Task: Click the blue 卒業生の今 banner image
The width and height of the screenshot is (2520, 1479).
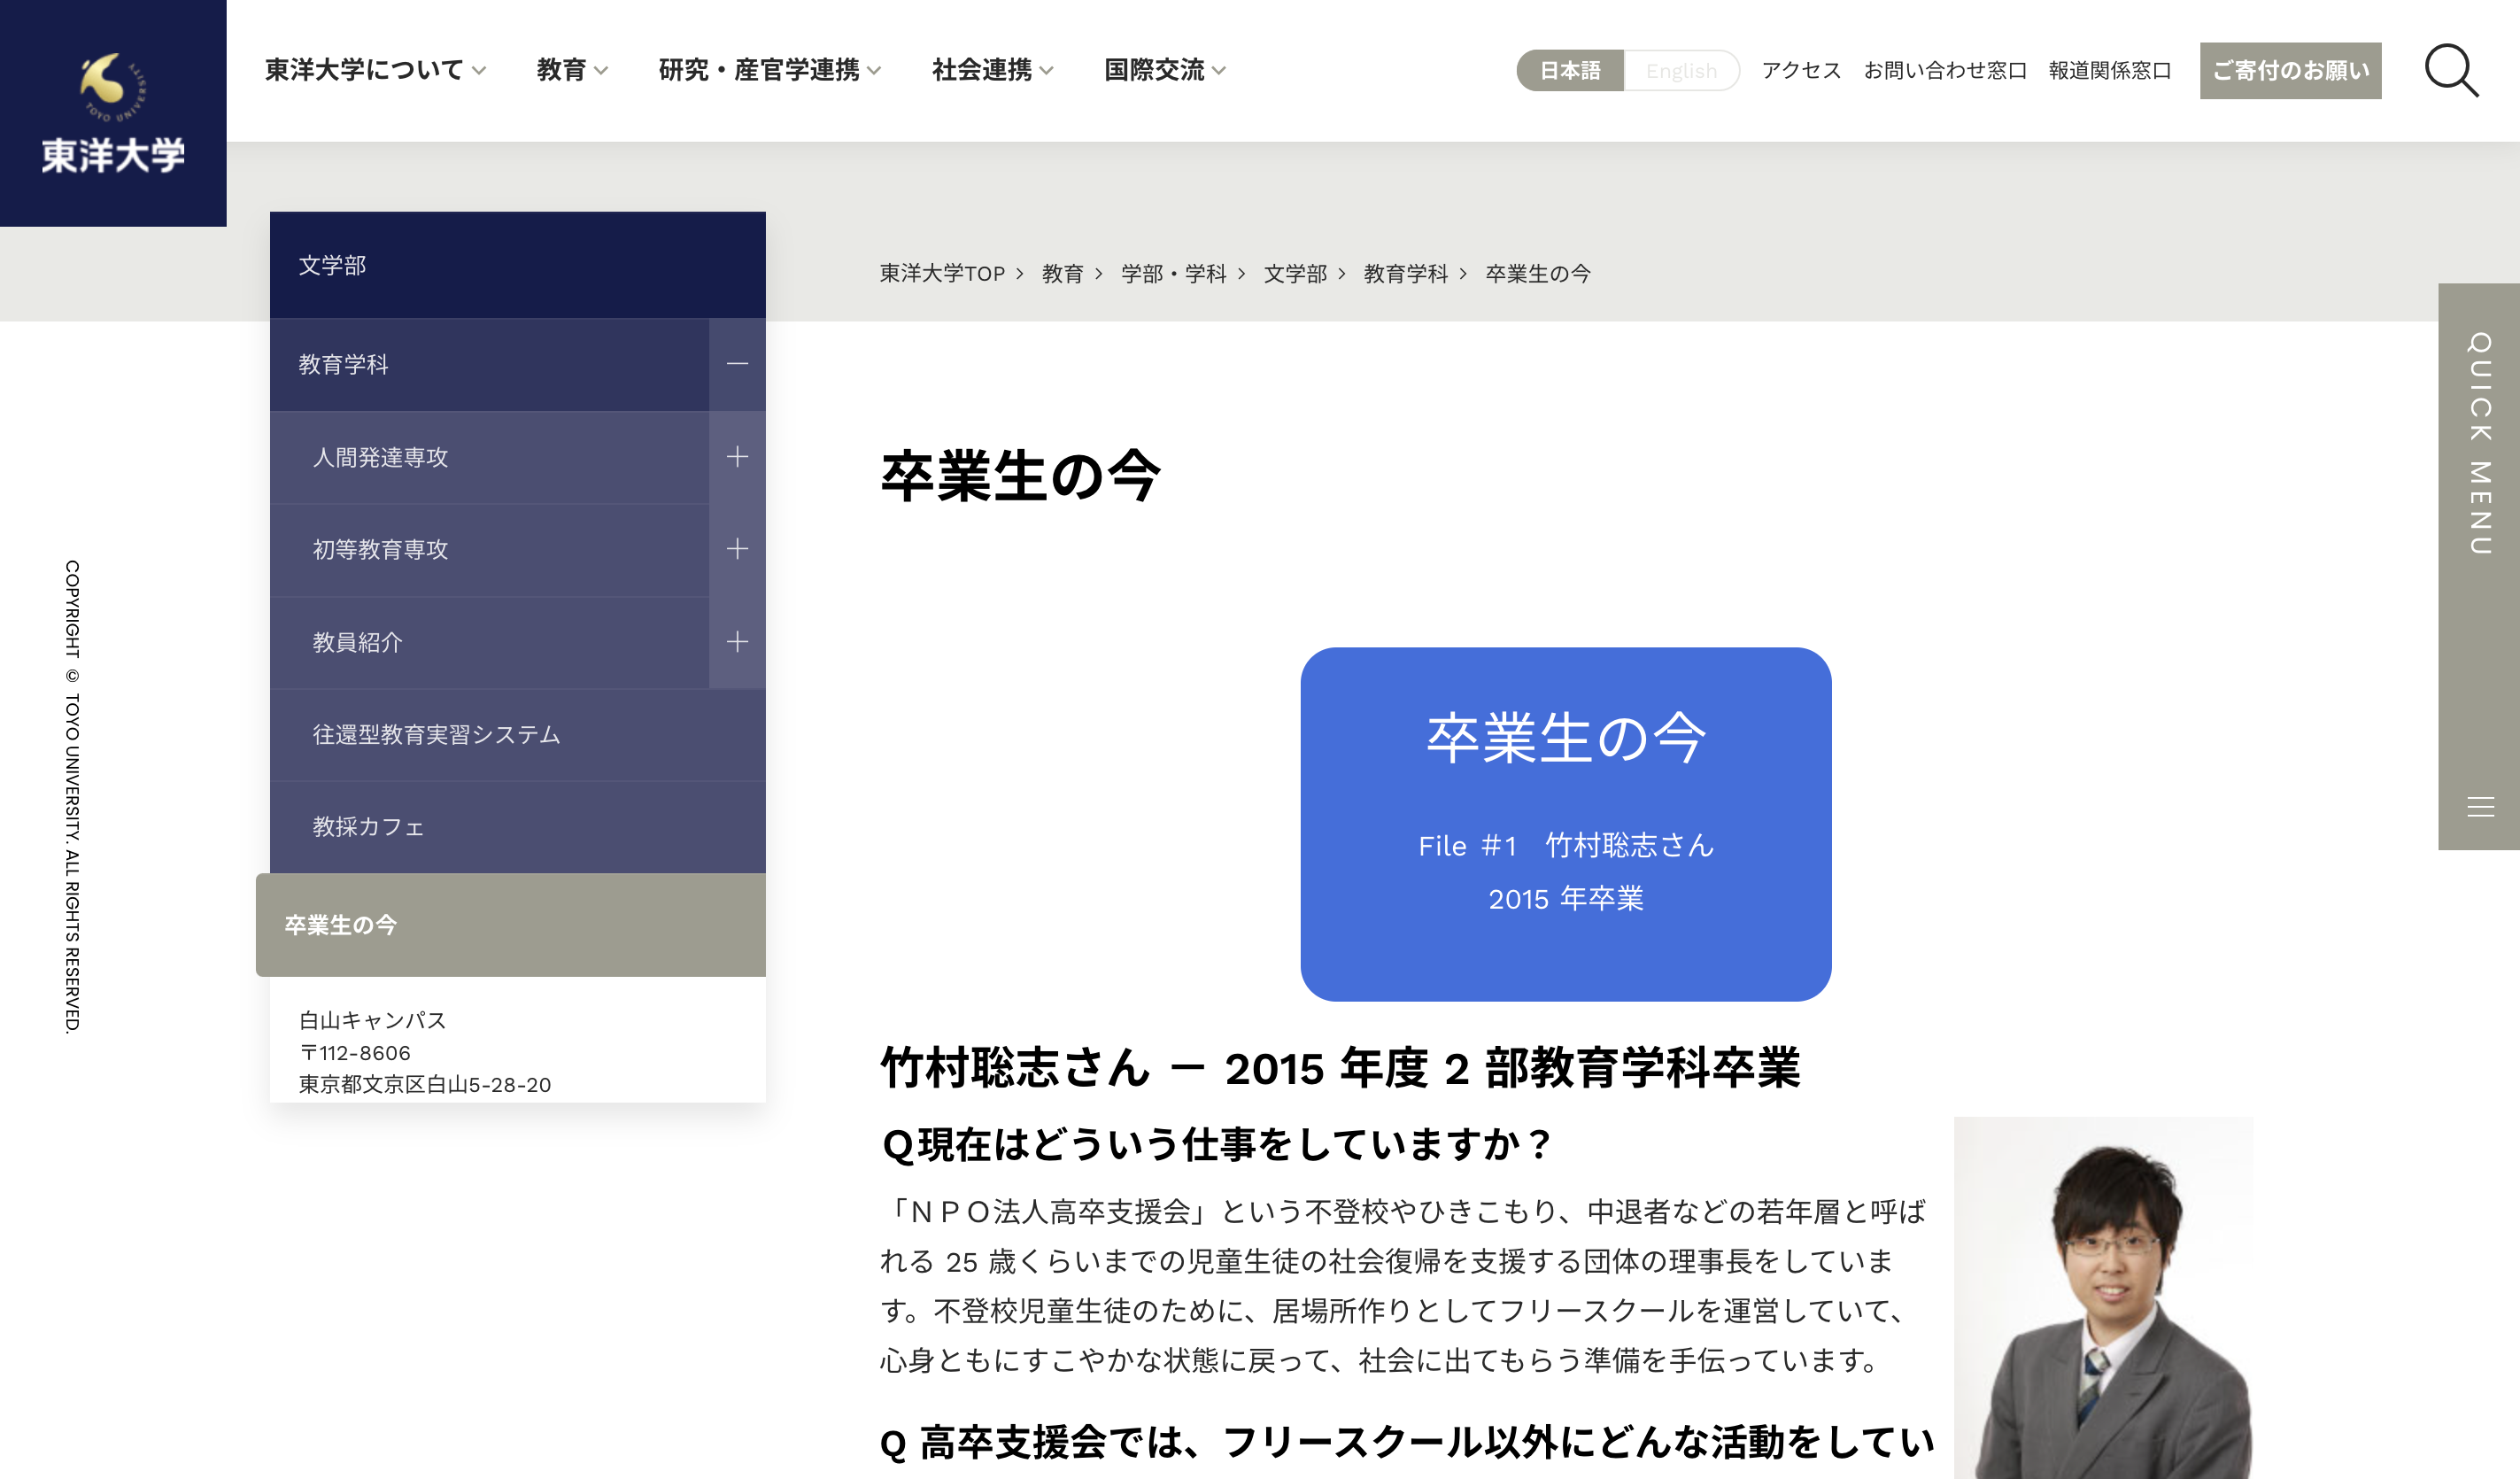Action: tap(1565, 823)
